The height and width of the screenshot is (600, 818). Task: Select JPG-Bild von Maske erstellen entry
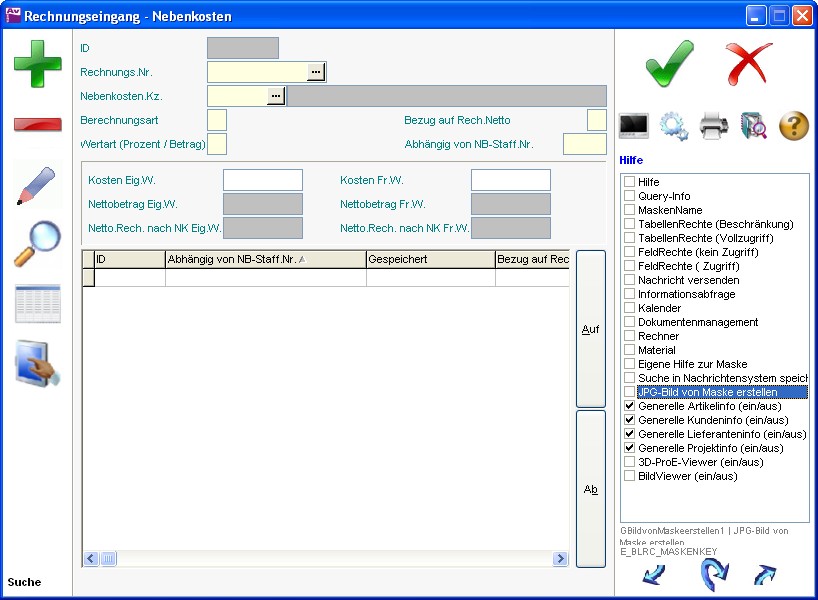point(707,393)
